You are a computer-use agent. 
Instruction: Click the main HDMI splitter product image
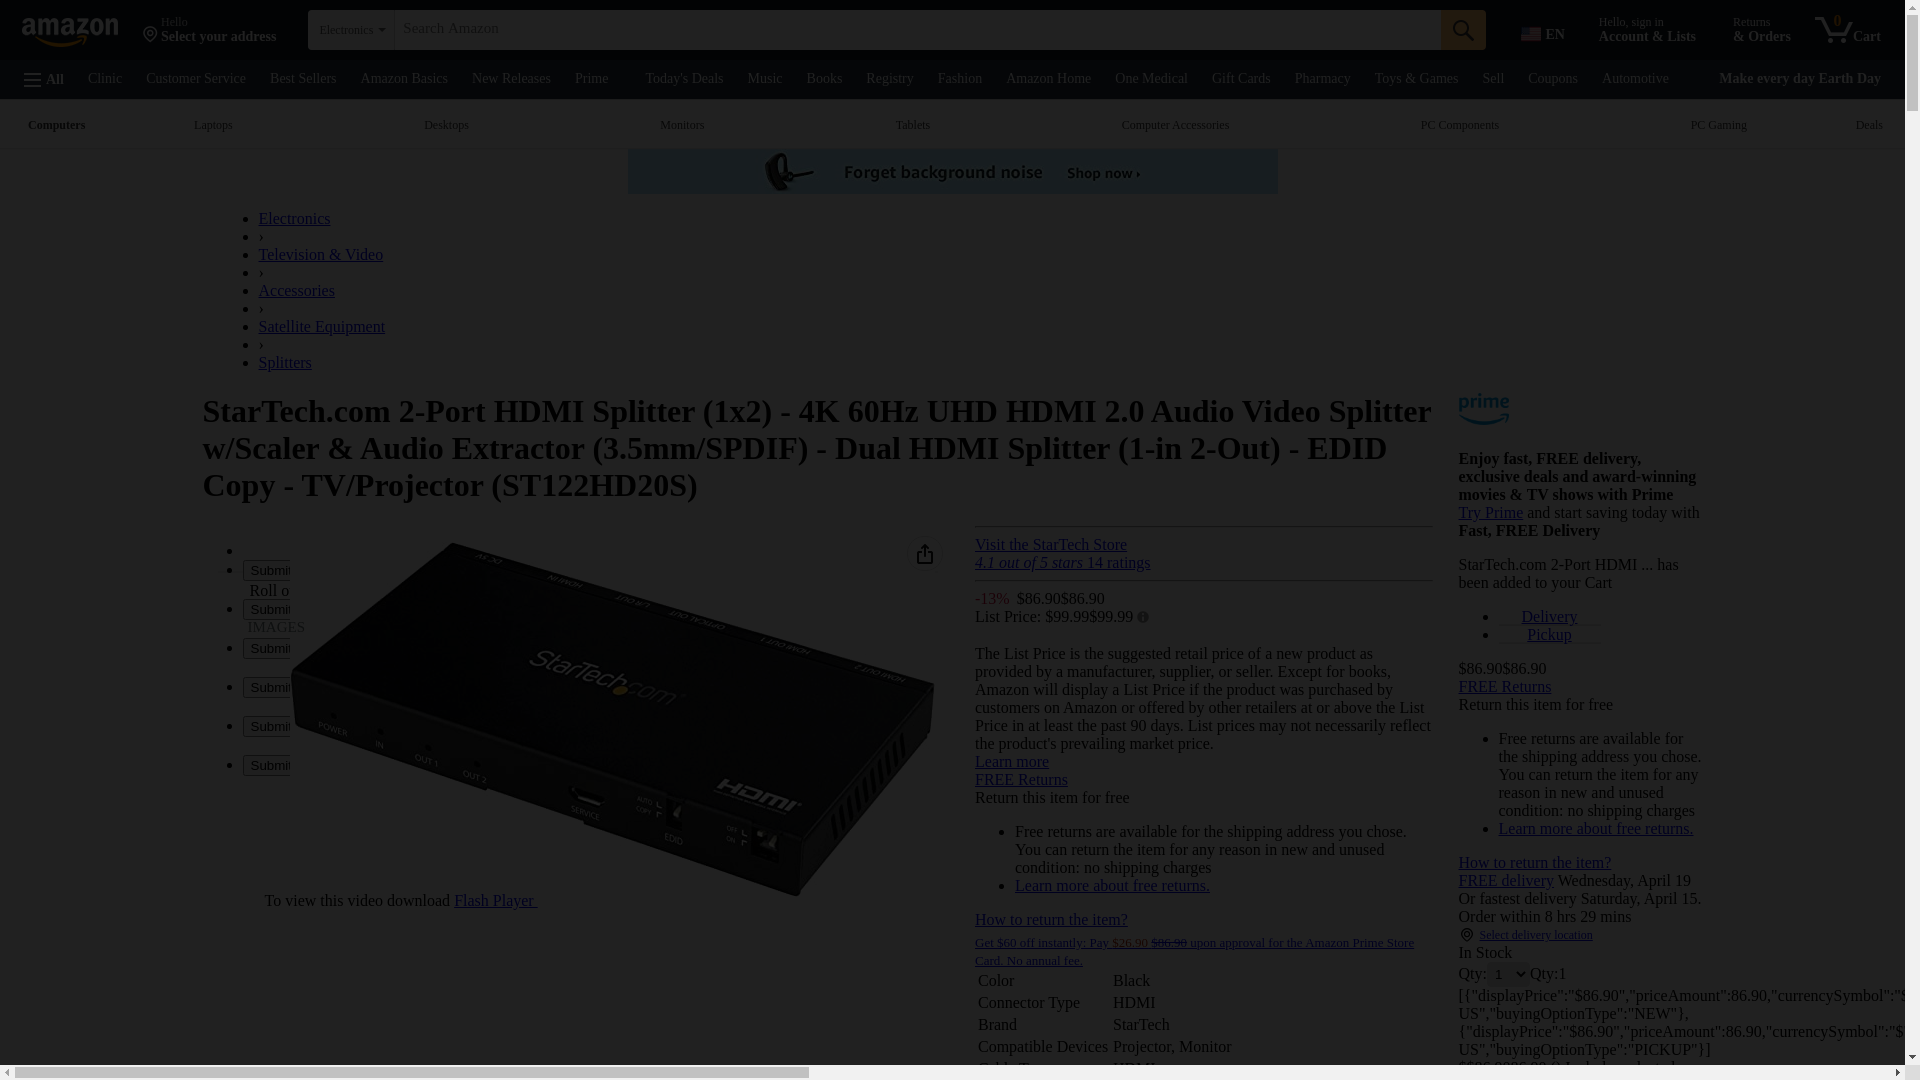[x=612, y=718]
